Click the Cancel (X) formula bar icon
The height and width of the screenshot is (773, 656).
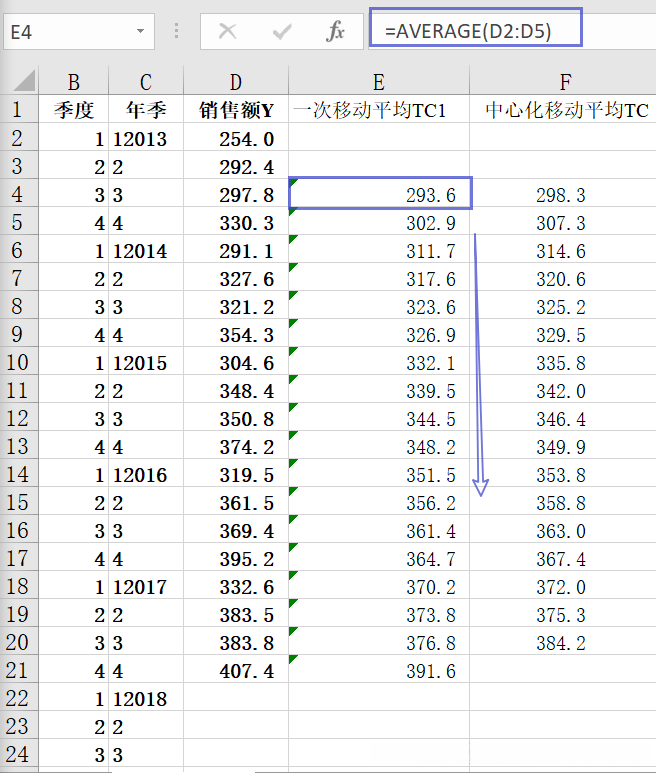(227, 32)
